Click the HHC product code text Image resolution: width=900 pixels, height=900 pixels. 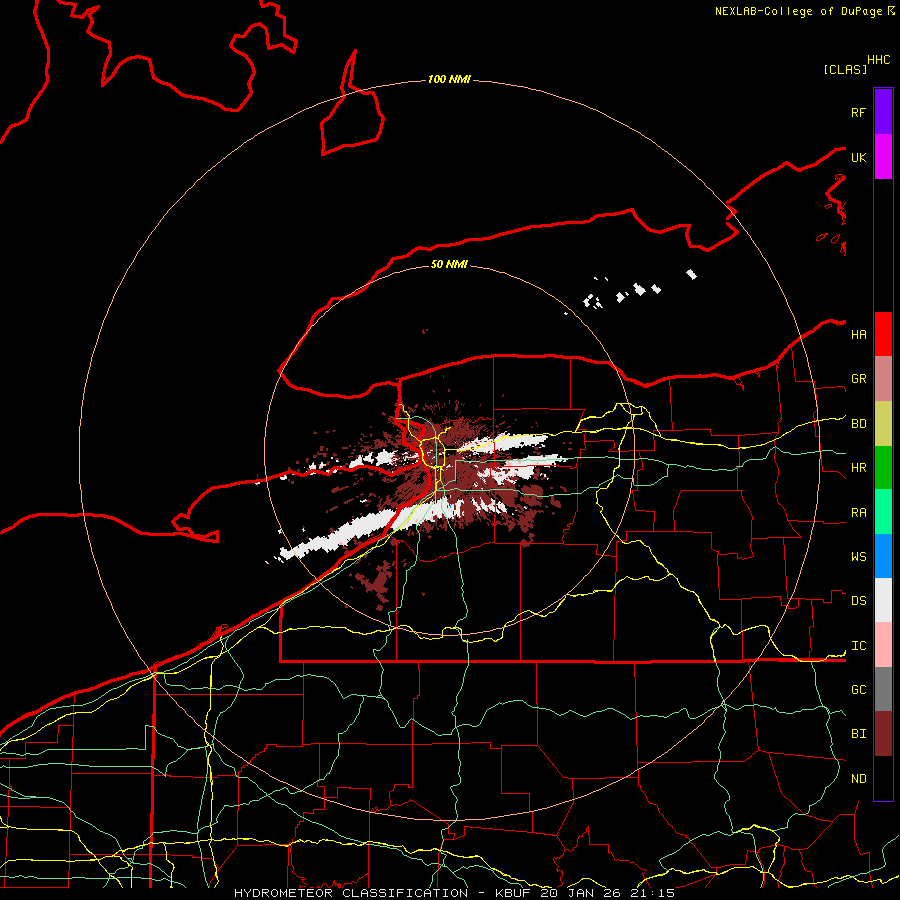(x=879, y=60)
